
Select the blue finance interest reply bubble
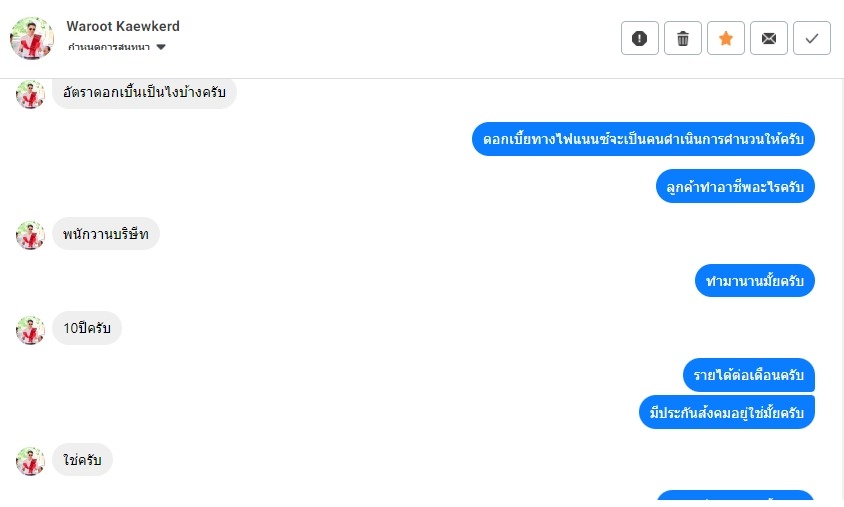click(643, 139)
